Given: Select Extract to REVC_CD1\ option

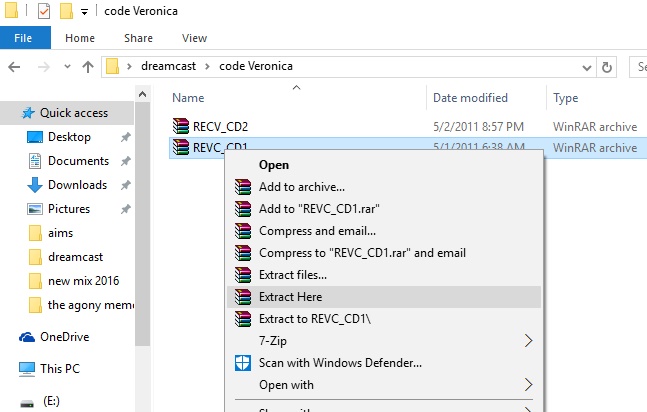Looking at the screenshot, I should (x=384, y=319).
